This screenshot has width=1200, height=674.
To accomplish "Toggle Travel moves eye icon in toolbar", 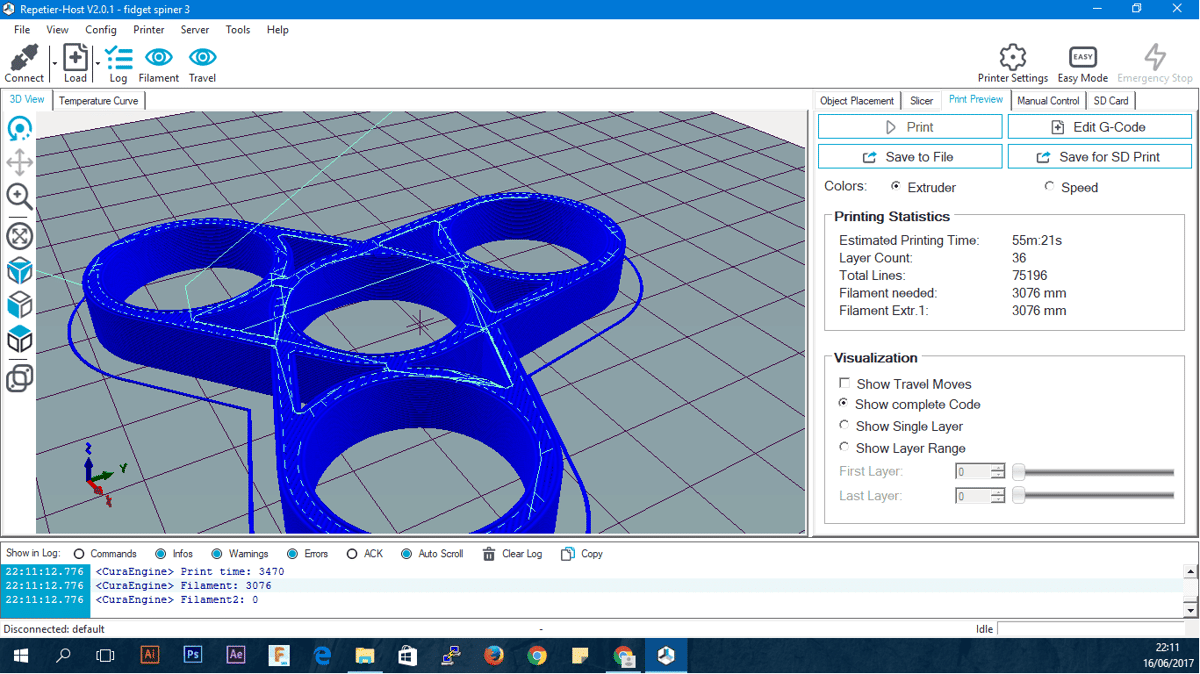I will click(202, 58).
